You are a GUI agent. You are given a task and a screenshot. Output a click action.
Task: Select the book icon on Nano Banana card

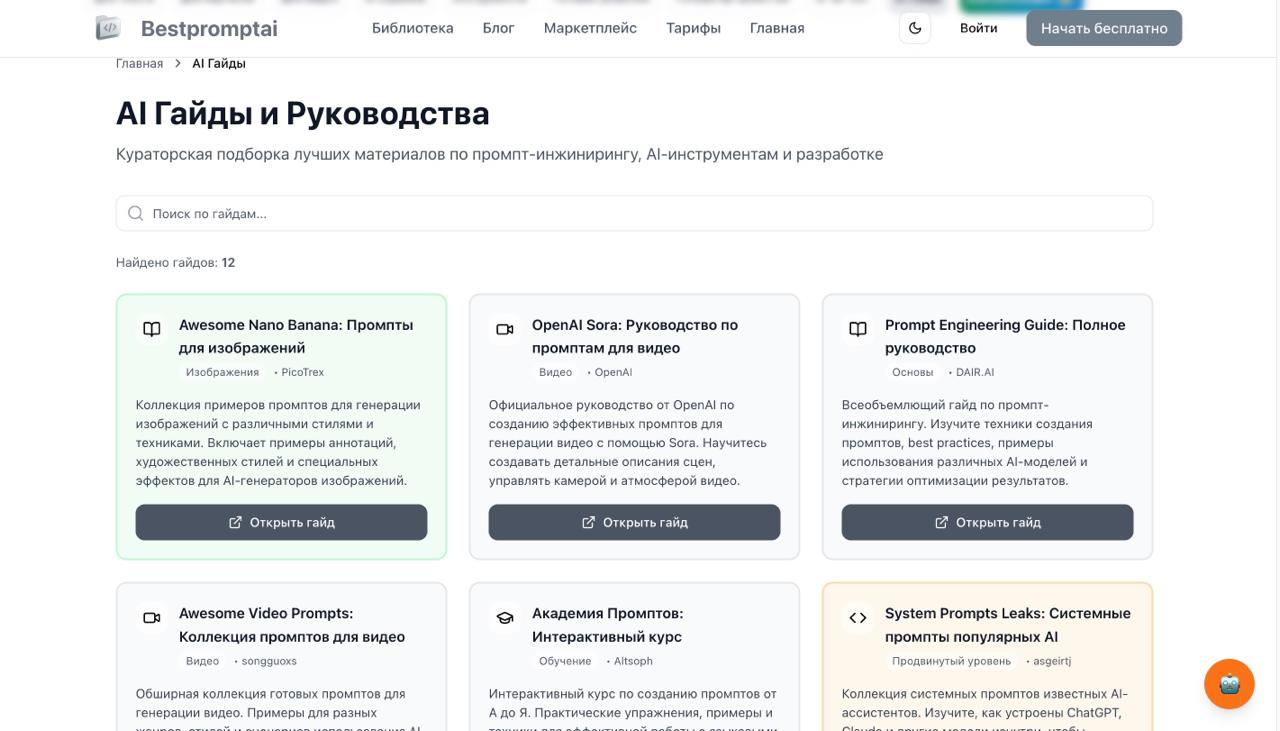click(x=151, y=327)
